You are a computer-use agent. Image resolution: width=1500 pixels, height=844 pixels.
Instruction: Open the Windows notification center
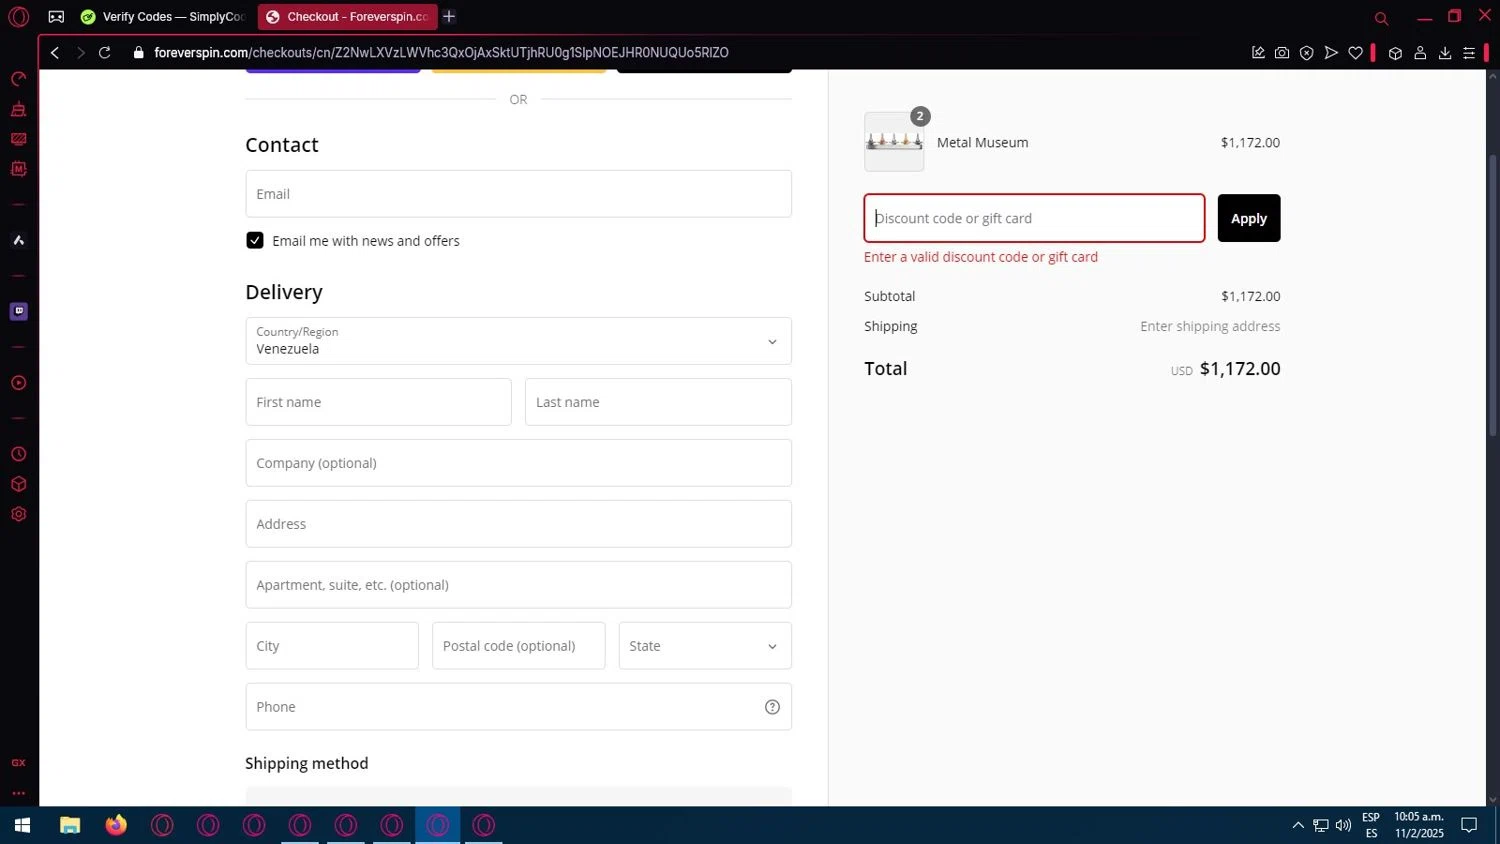coord(1469,825)
